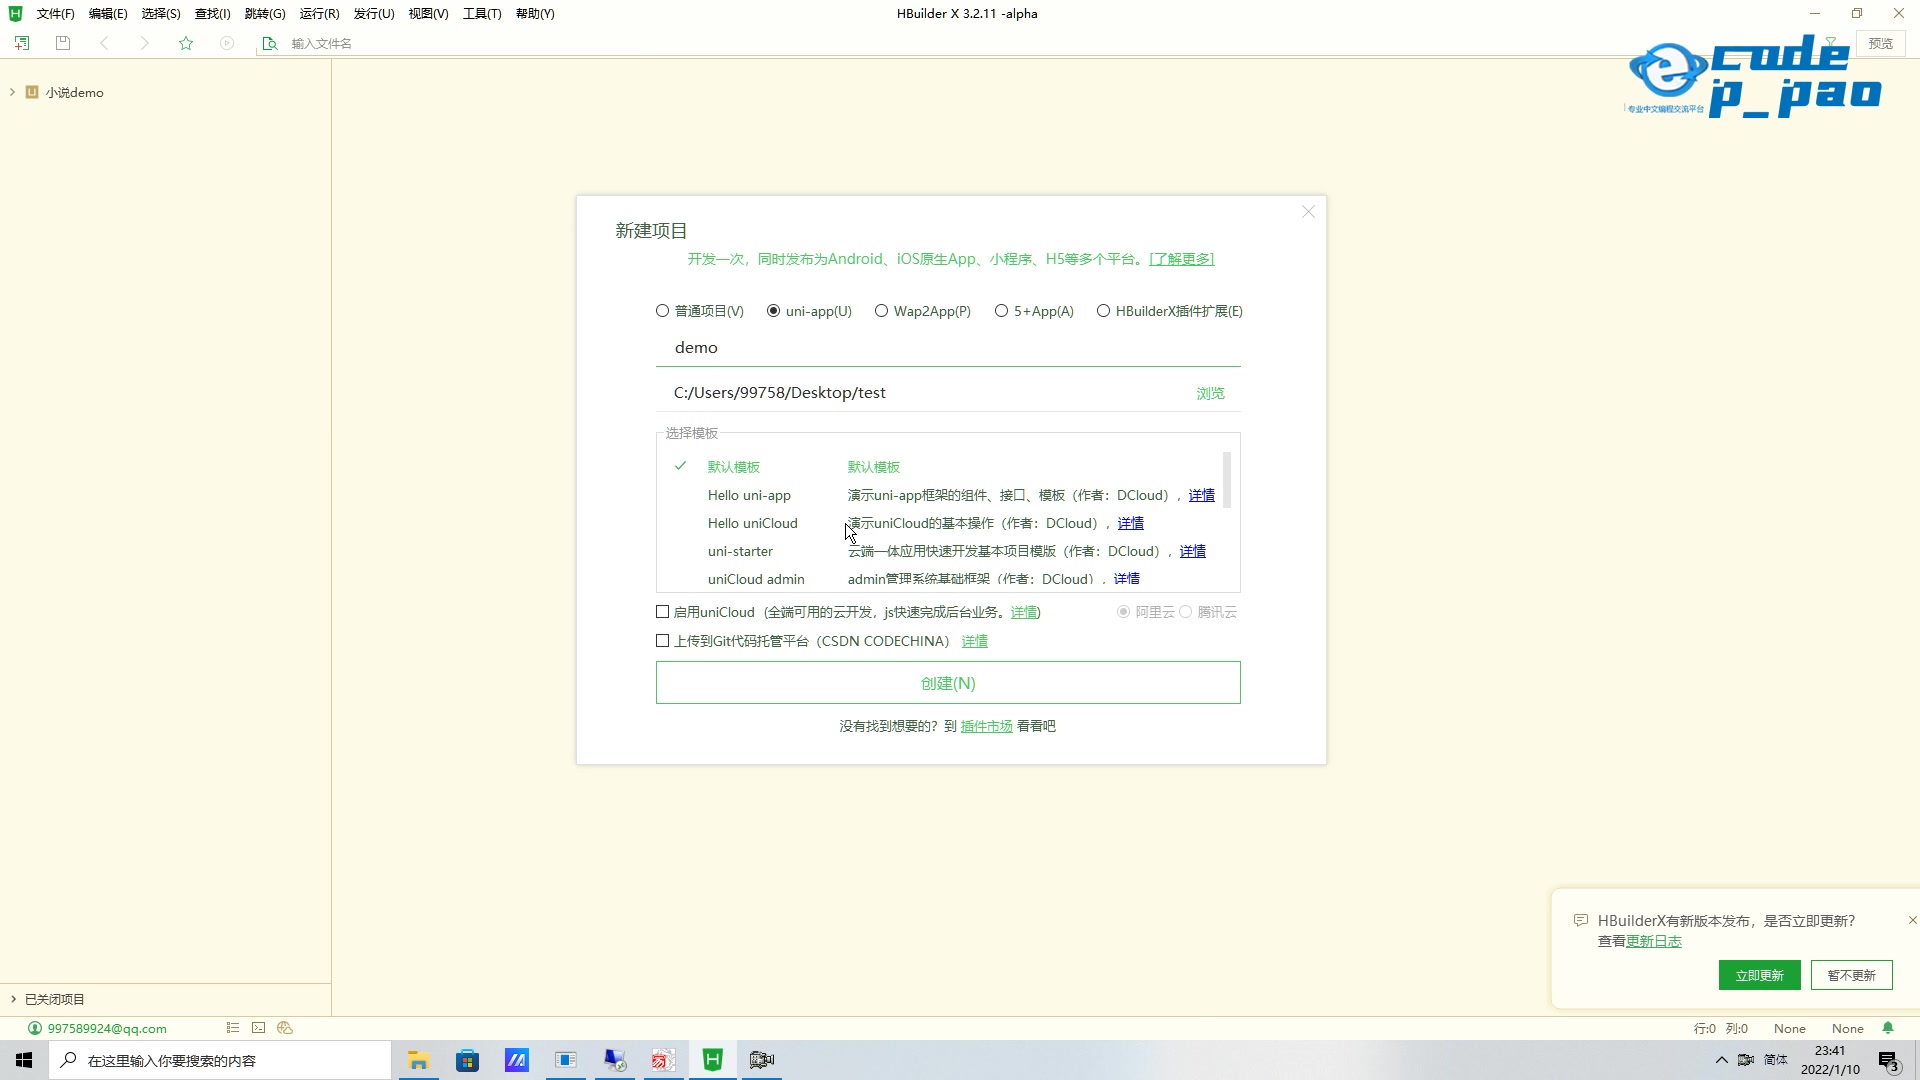This screenshot has height=1080, width=1920.
Task: Open the 运行(R) menu
Action: 319,13
